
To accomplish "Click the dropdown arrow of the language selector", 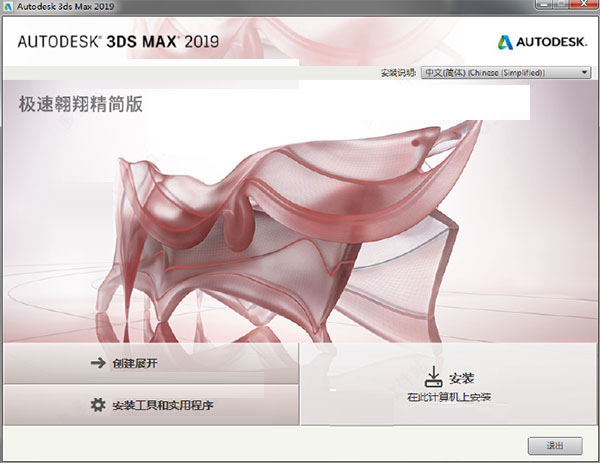I will [584, 72].
